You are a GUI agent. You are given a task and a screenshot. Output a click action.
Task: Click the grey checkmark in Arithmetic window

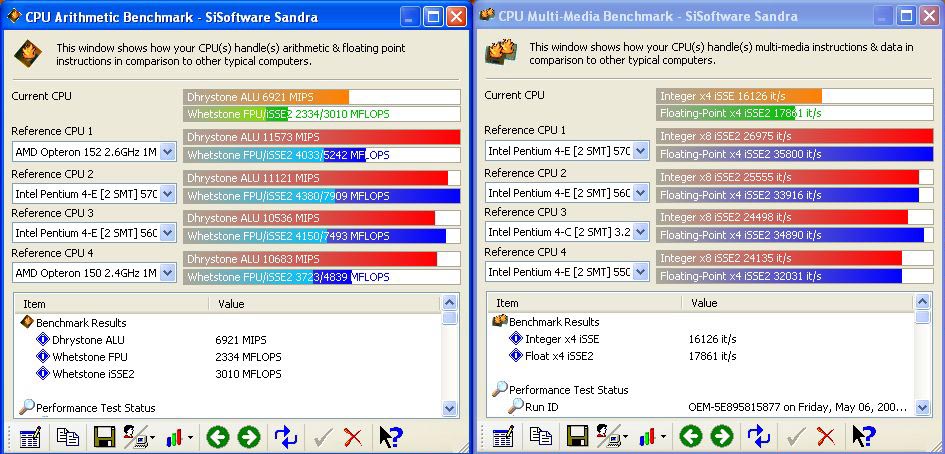[x=324, y=437]
